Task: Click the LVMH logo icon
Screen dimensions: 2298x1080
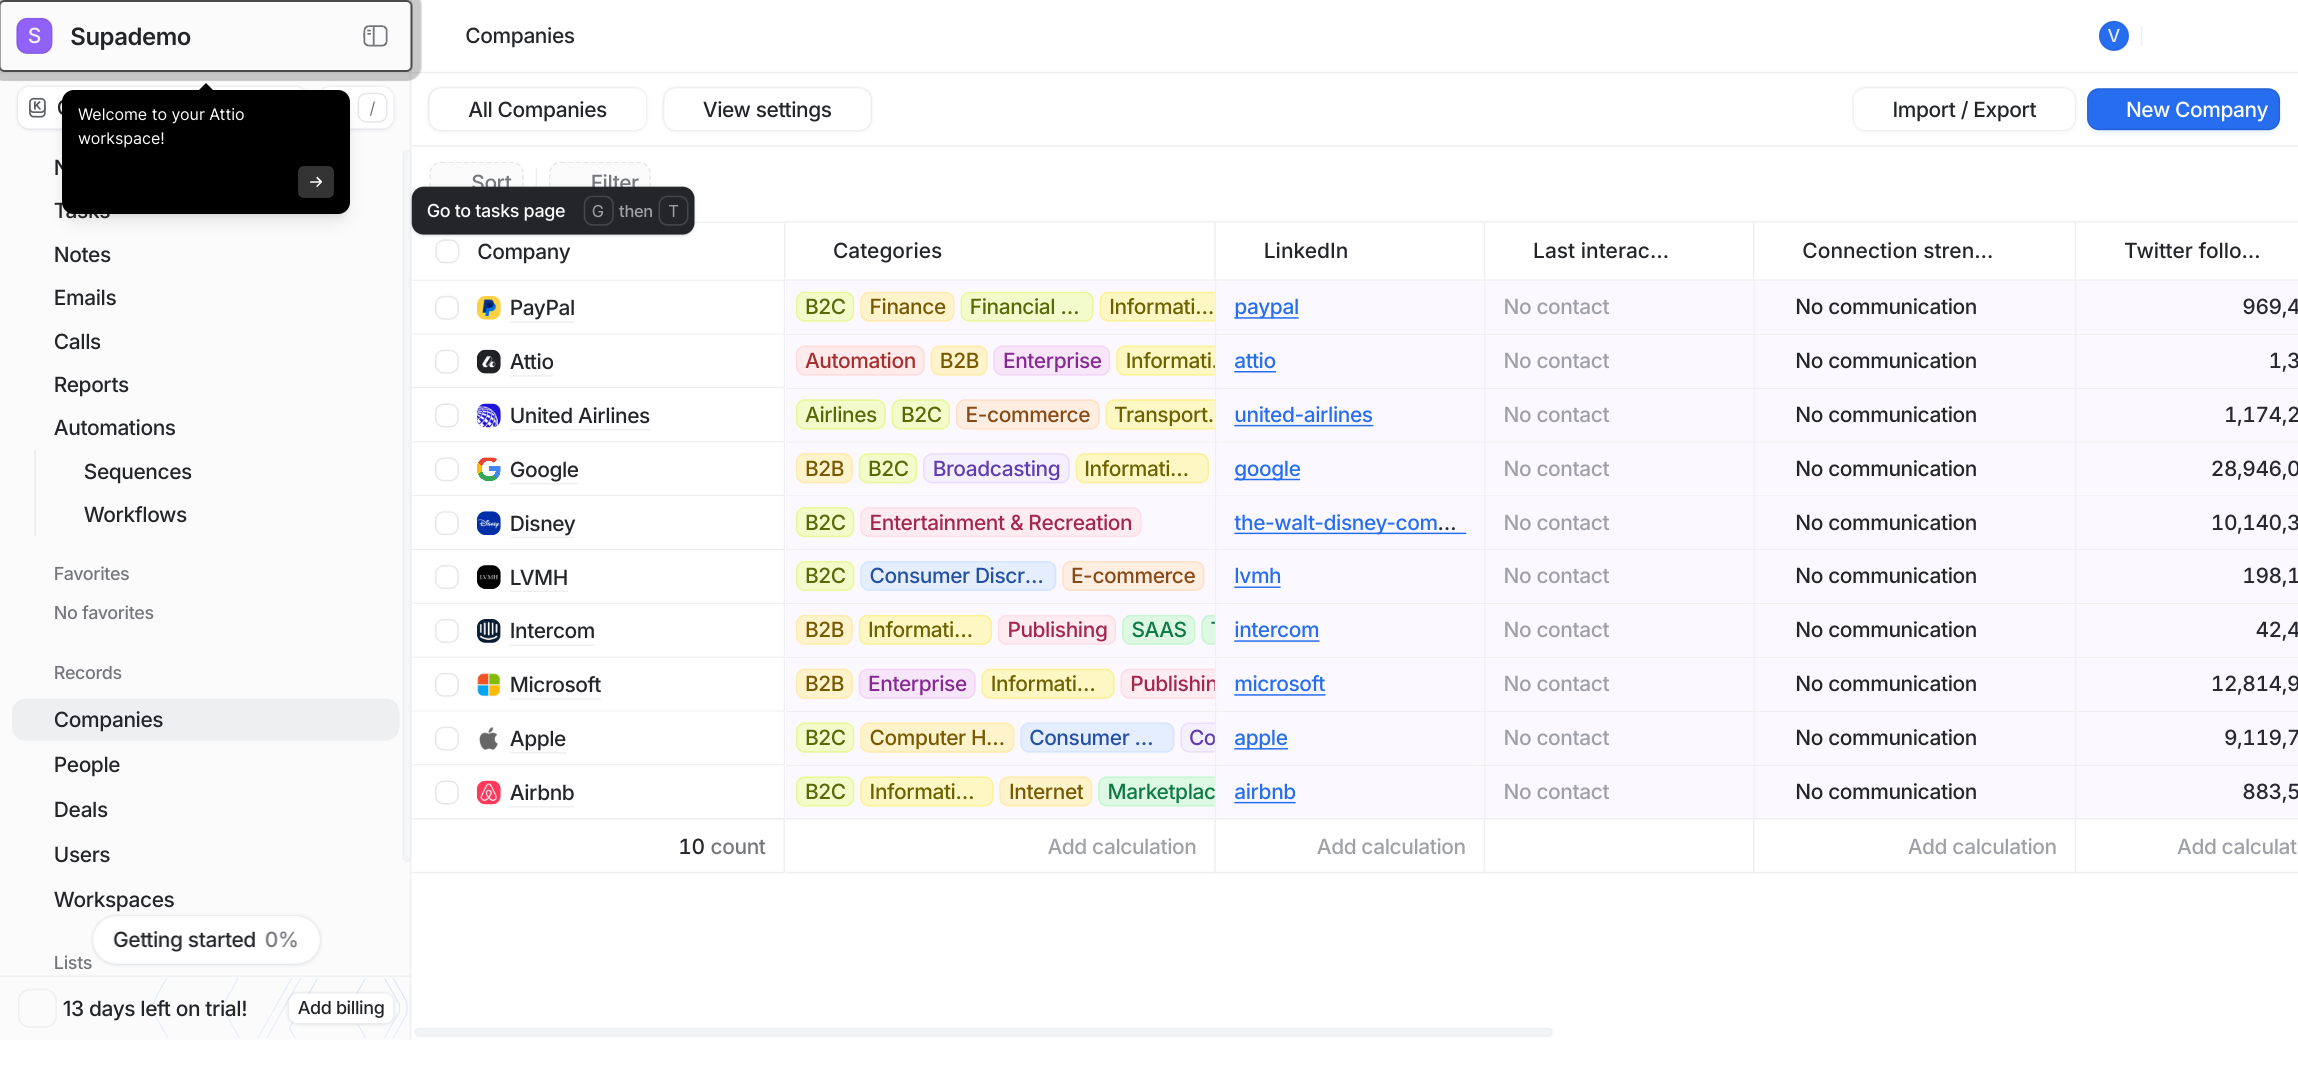Action: [x=488, y=577]
